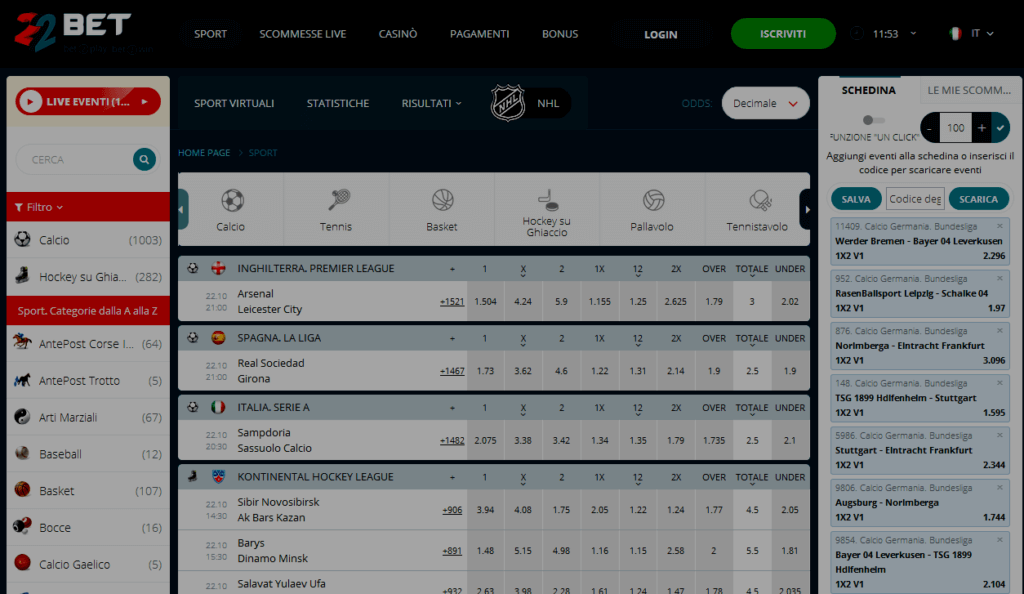Expand Serie A markets with plus
This screenshot has height=594, width=1024.
452,408
